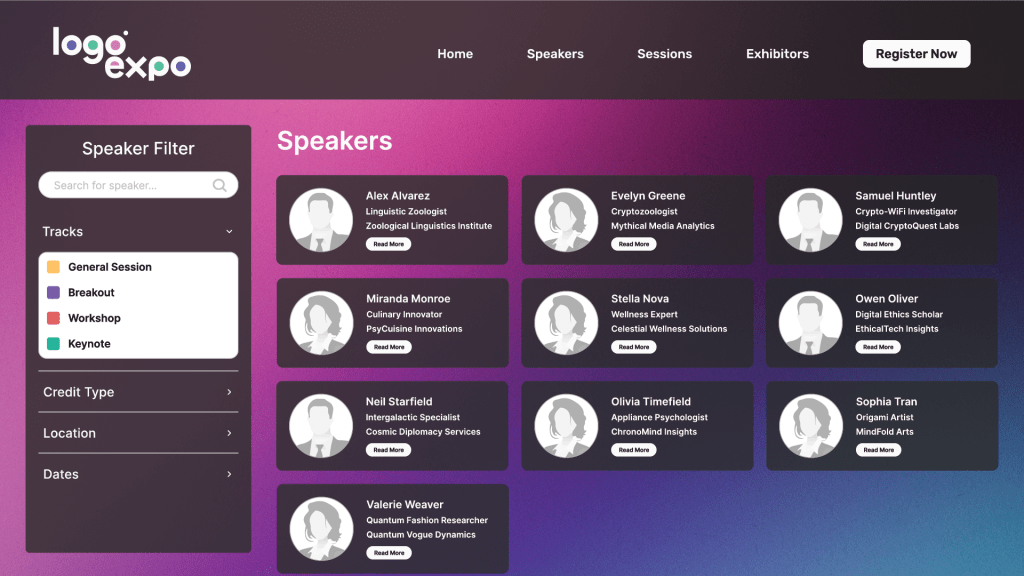Click the search magnifier icon

pos(220,185)
